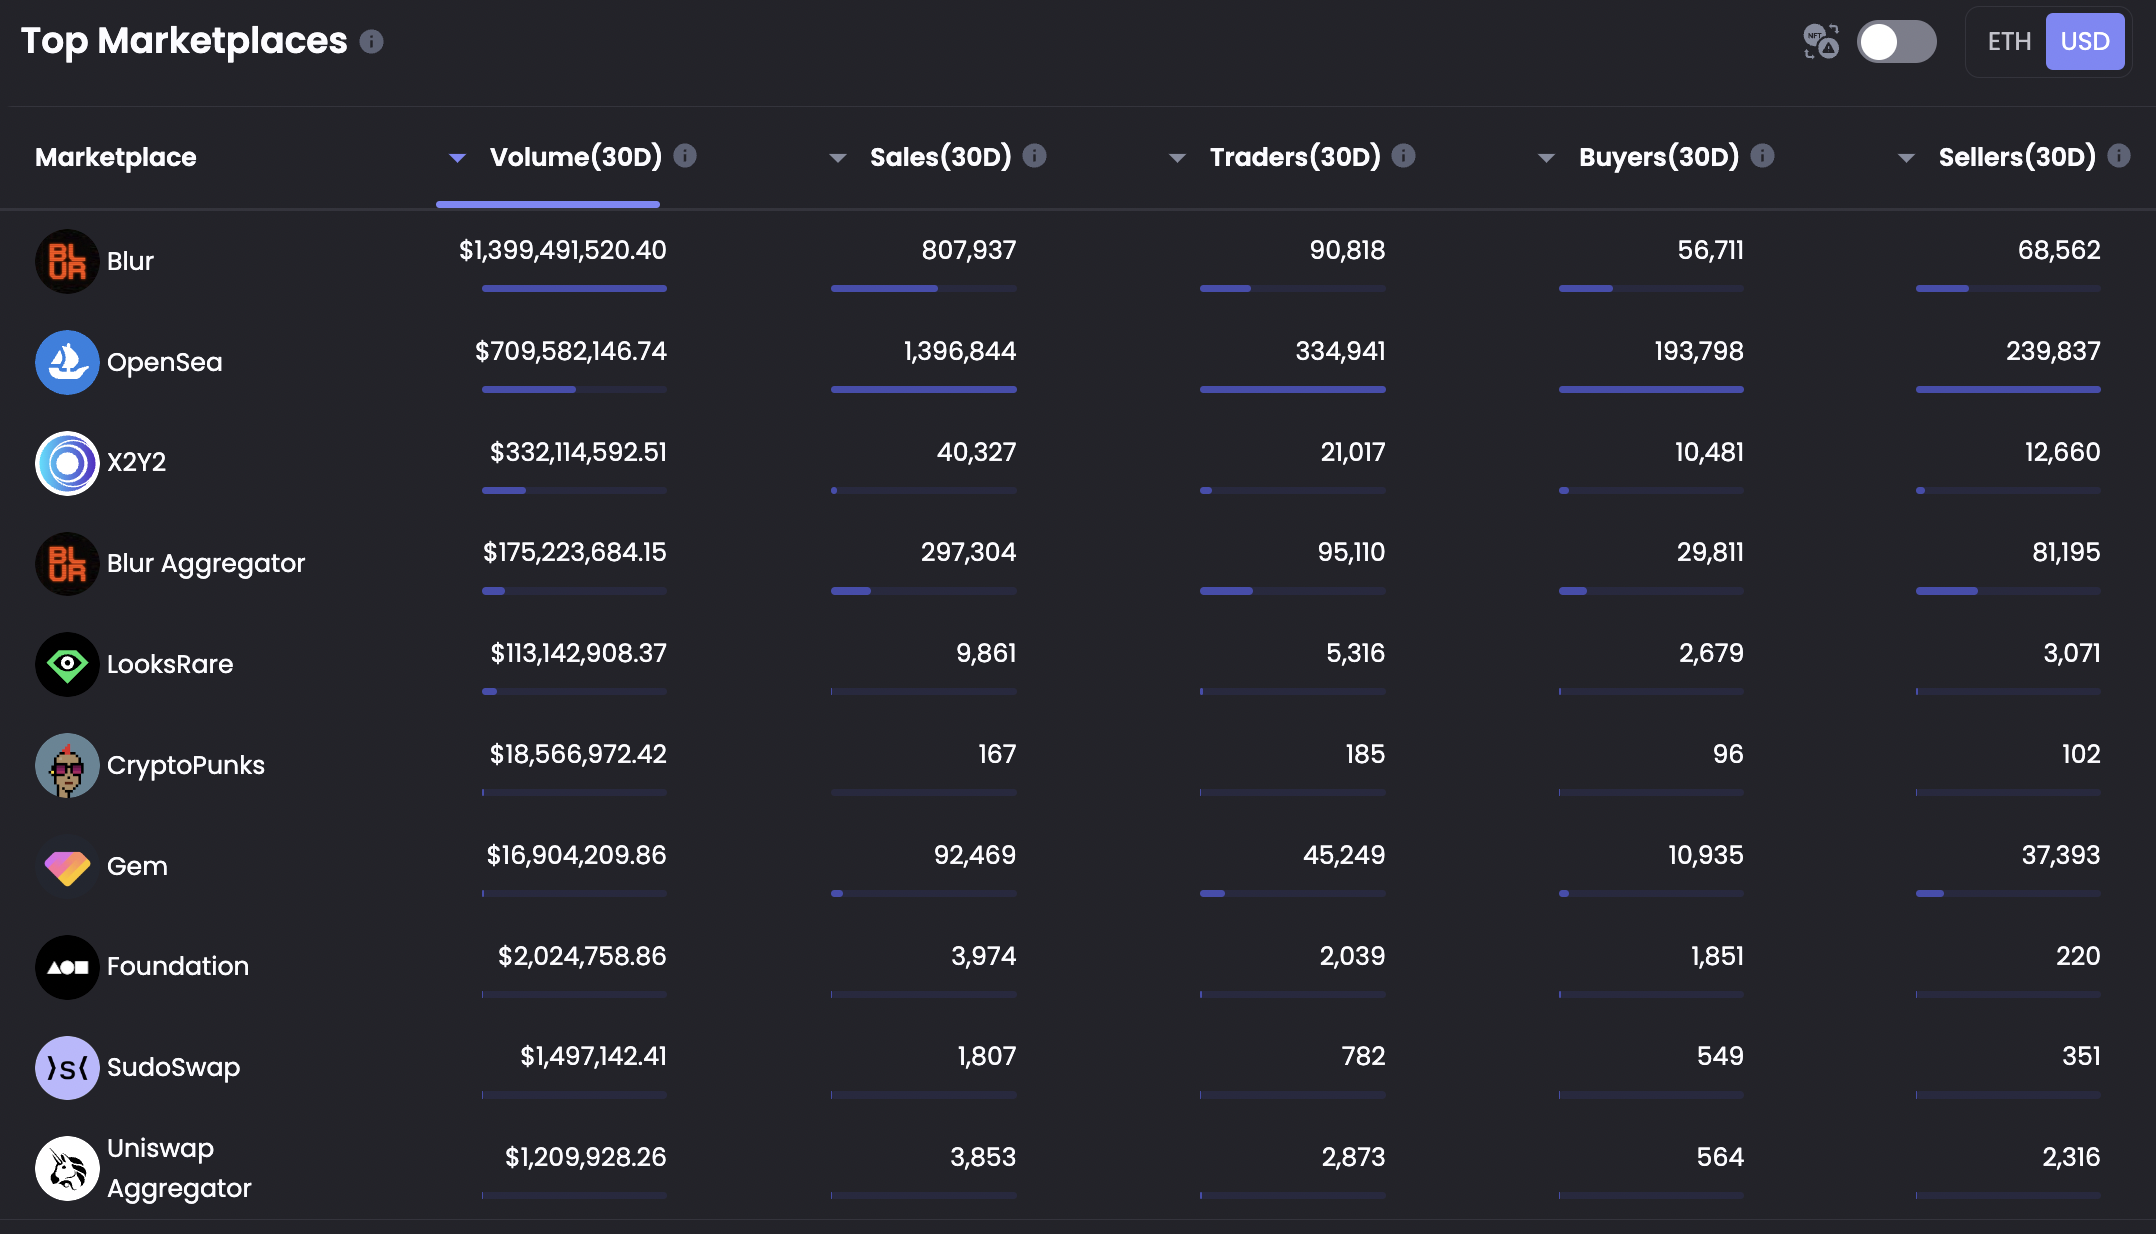Switch currency display to ETH

pos(2009,42)
